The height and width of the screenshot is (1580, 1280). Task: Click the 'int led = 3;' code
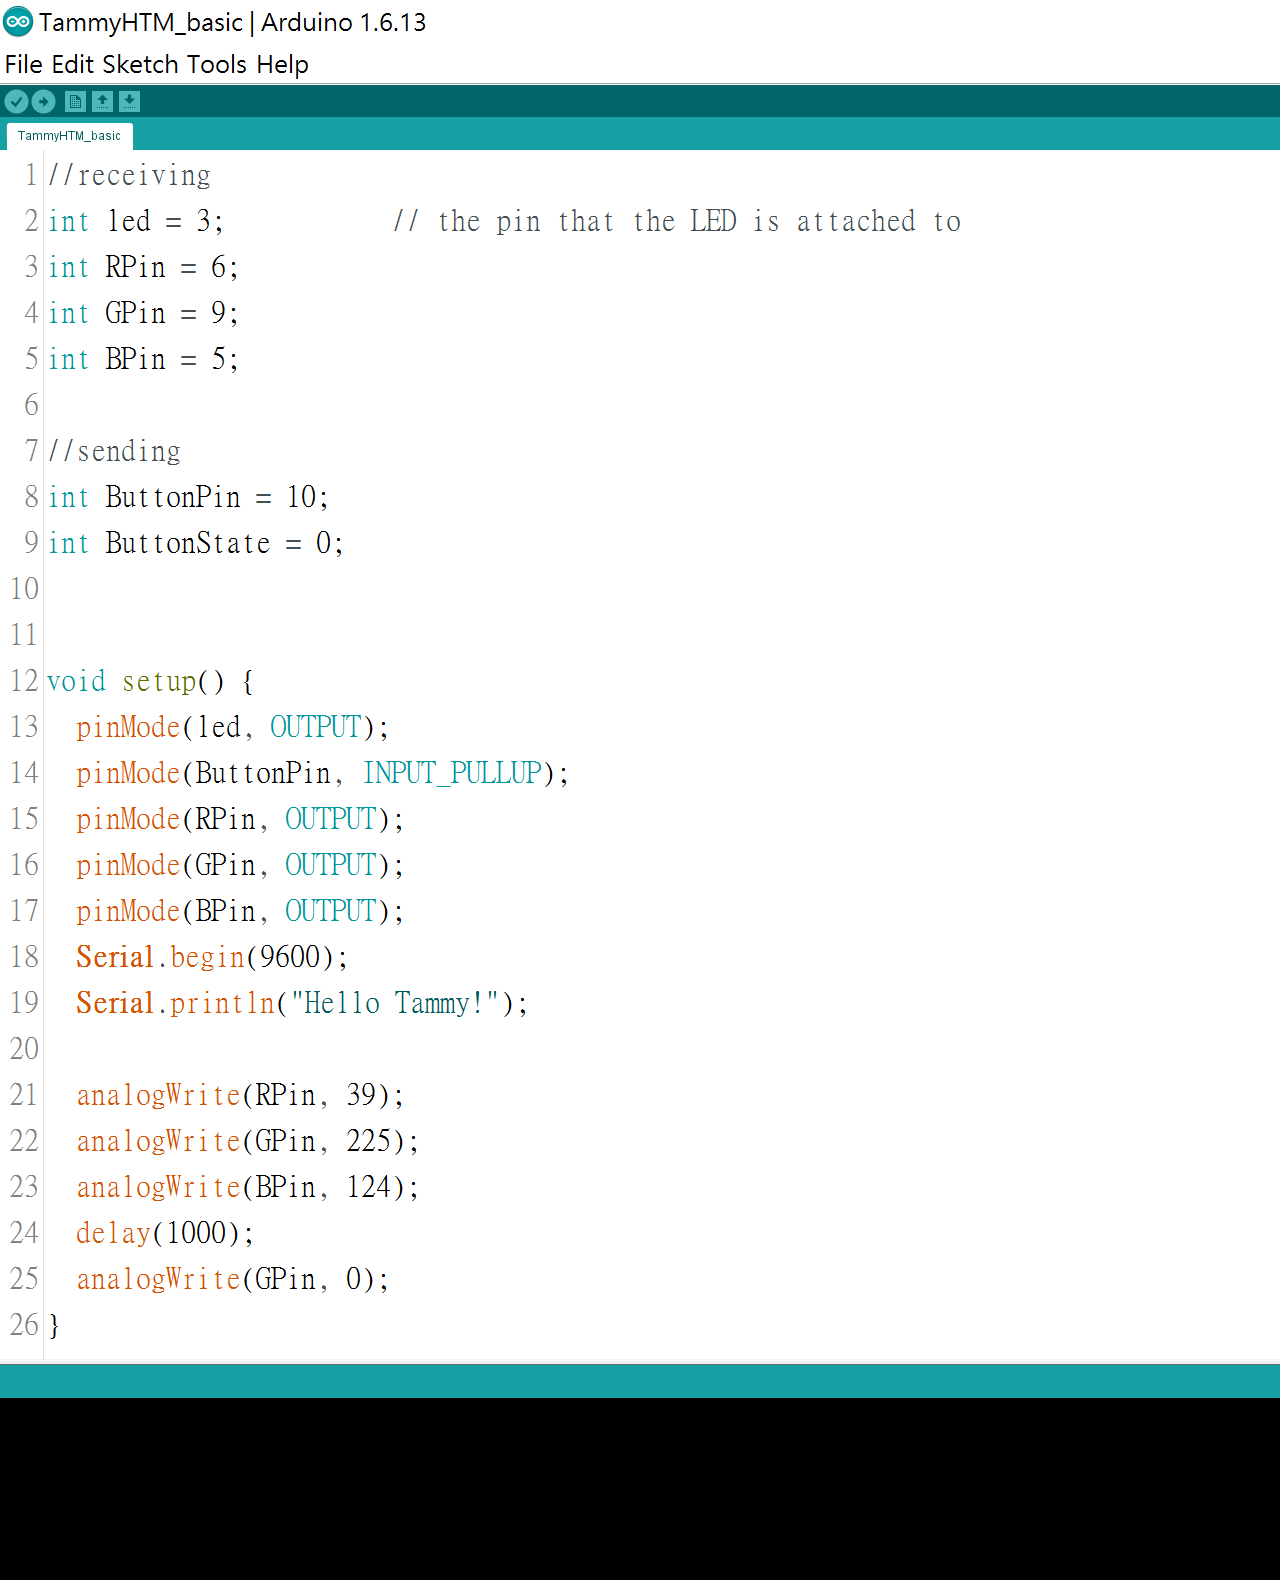(136, 221)
